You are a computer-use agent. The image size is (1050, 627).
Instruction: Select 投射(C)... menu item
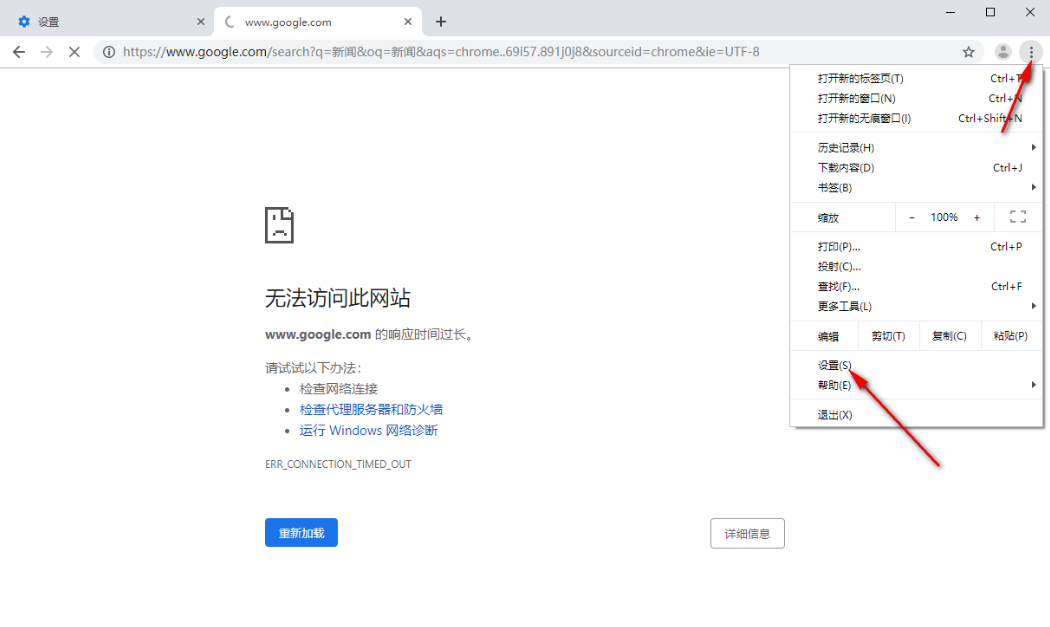point(916,267)
